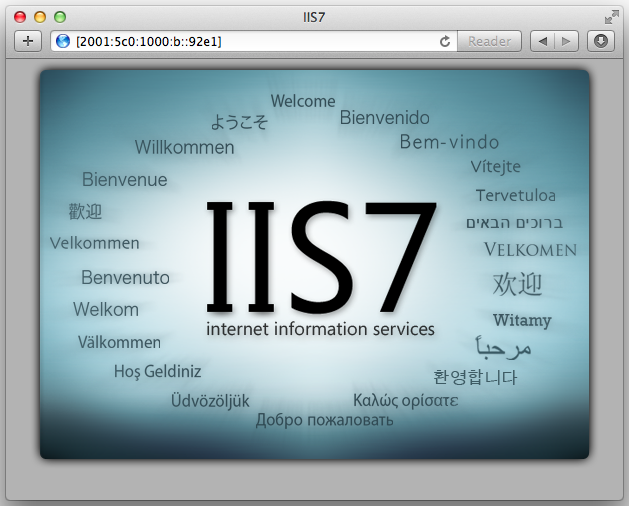Close the window with the red button
The image size is (629, 506).
(x=20, y=17)
